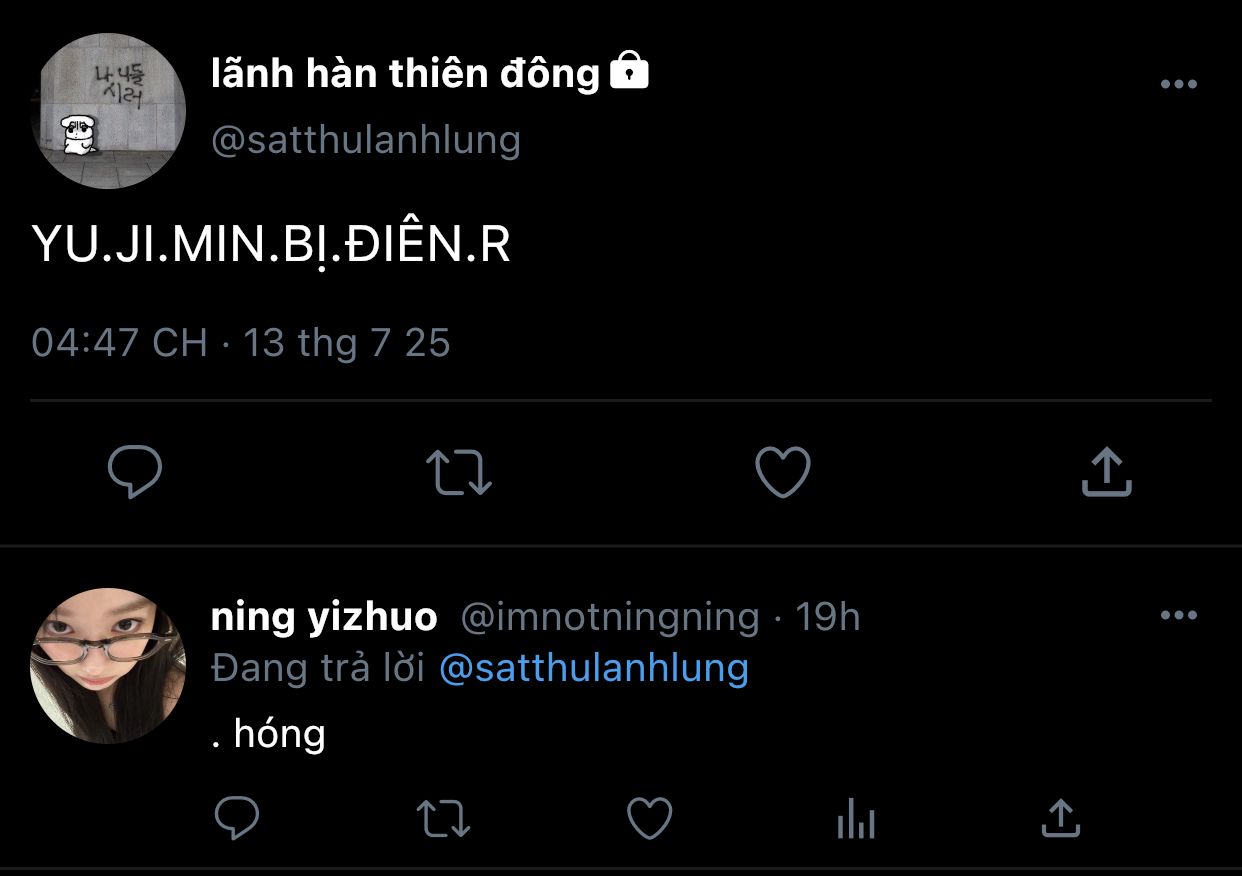The image size is (1242, 876).
Task: Reply to ning yizhuo's comment
Action: [x=237, y=819]
